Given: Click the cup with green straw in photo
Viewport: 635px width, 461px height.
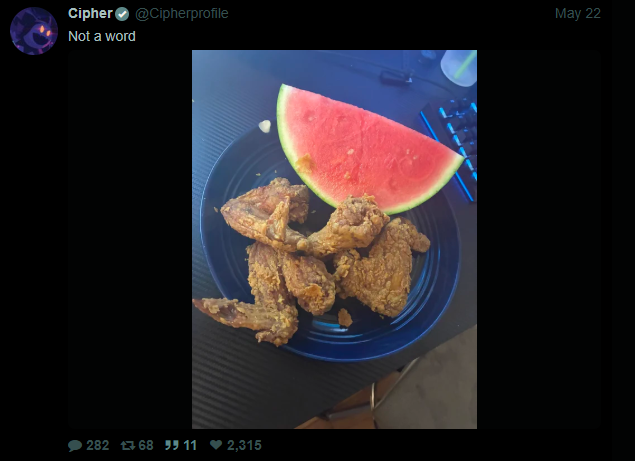Looking at the screenshot, I should point(459,68).
